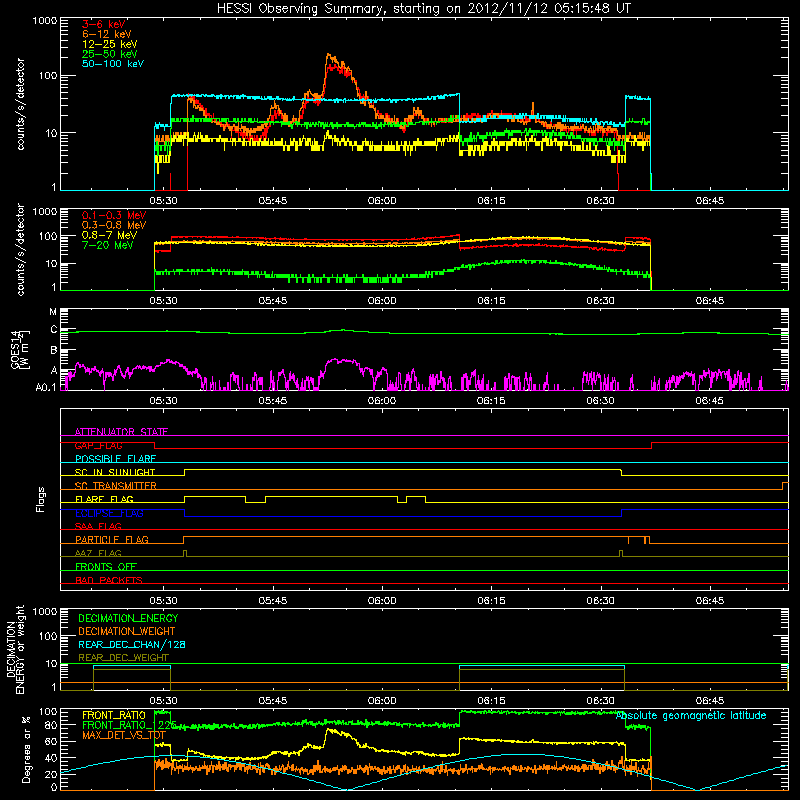Screen dimensions: 800x800
Task: Click the SC_TRANSMITTER flag label
Action: coord(115,486)
